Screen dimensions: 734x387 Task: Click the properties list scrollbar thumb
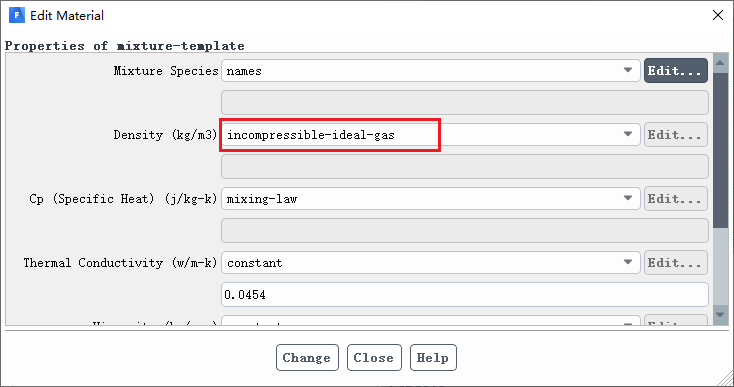(x=720, y=150)
